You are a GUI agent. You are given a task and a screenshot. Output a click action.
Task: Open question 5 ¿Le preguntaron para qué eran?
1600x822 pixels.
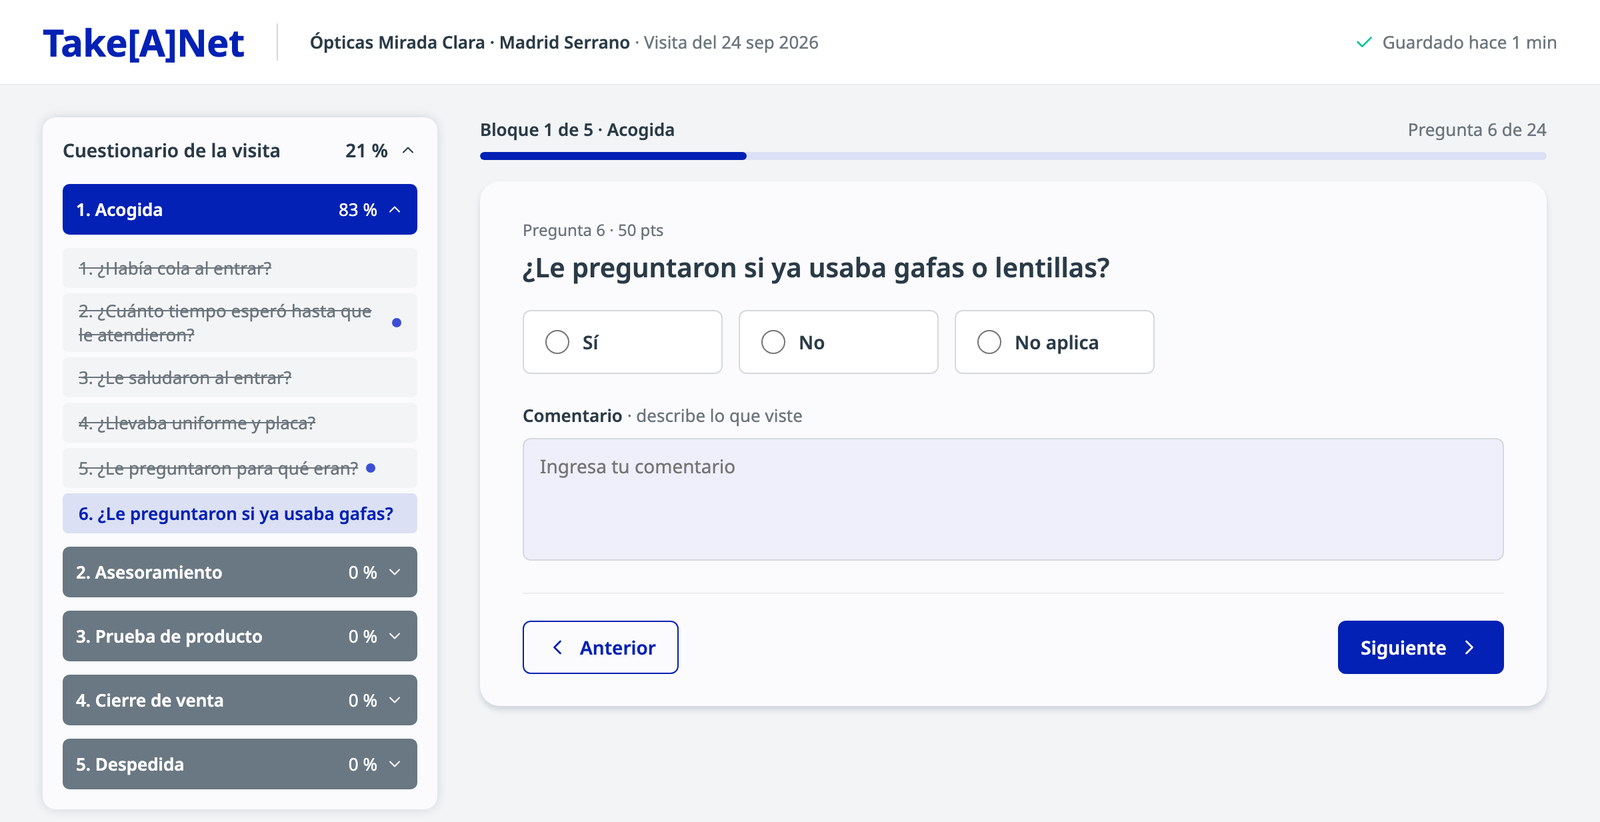click(240, 468)
